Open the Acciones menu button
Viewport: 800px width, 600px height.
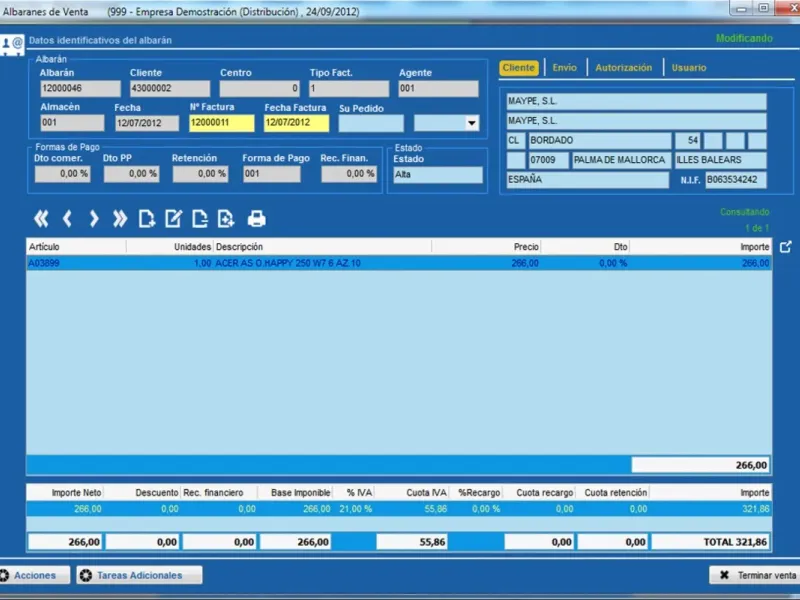pos(34,575)
